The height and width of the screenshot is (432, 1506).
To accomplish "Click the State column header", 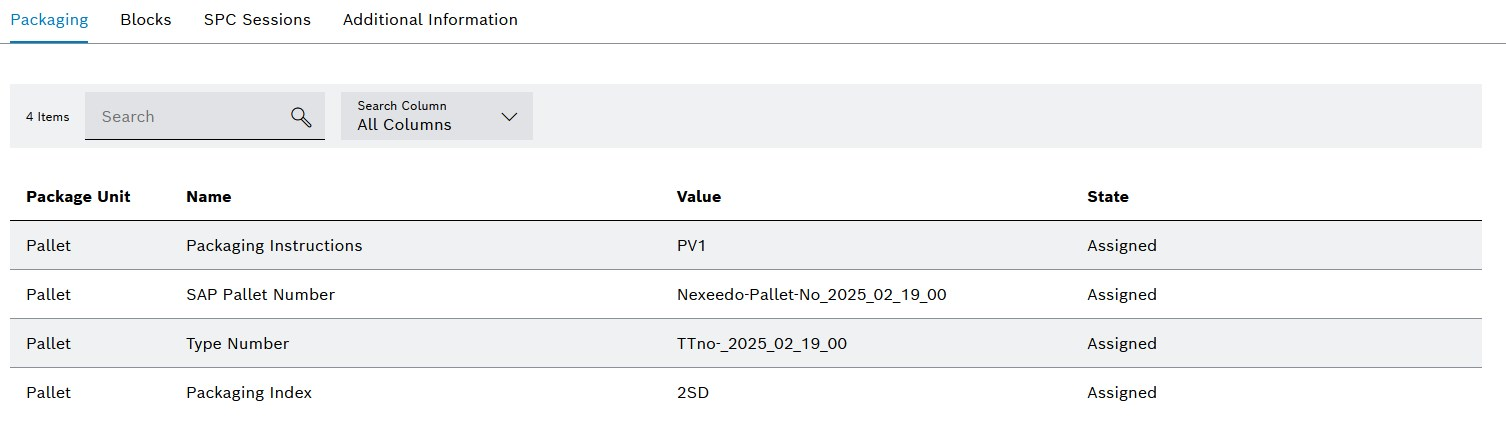I will tap(1108, 197).
